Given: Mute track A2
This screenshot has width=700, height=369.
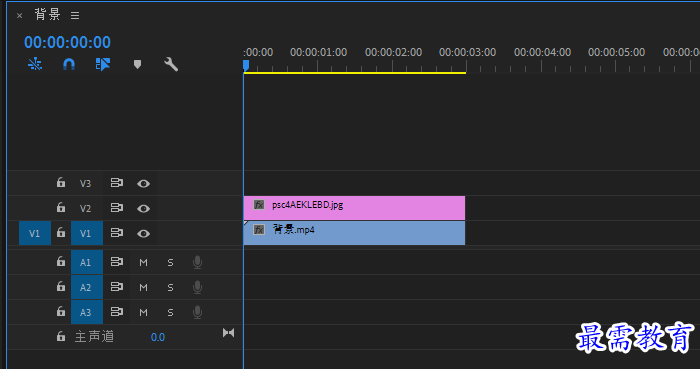Looking at the screenshot, I should [143, 288].
